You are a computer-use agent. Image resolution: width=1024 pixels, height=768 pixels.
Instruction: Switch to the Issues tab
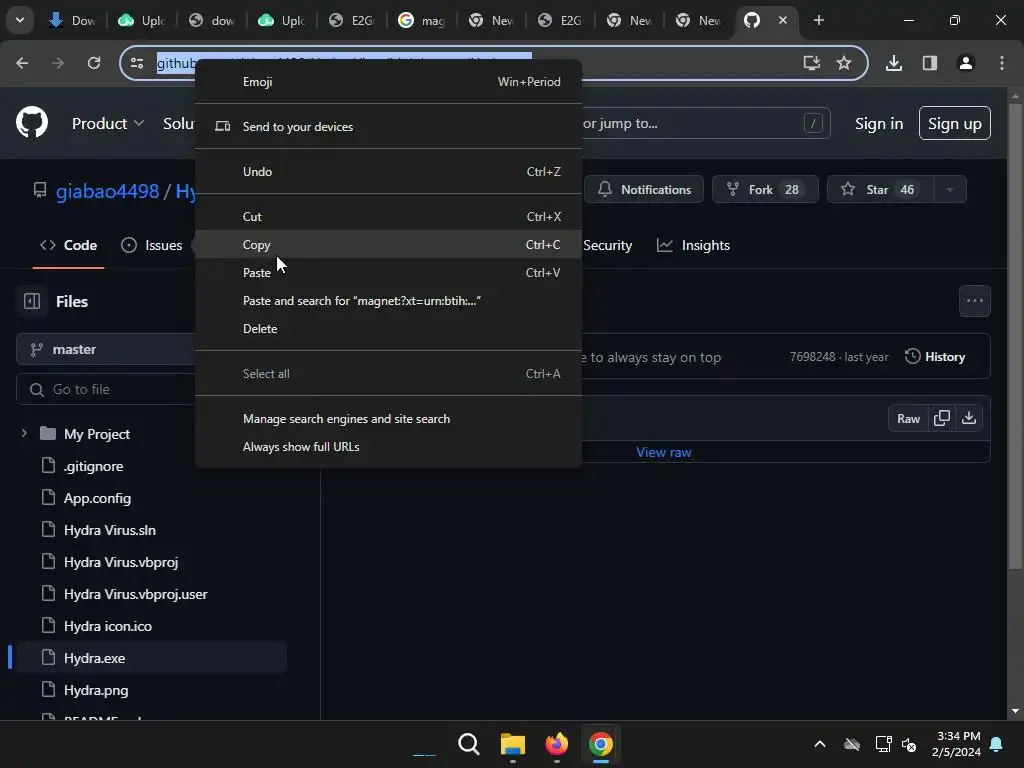pyautogui.click(x=152, y=246)
